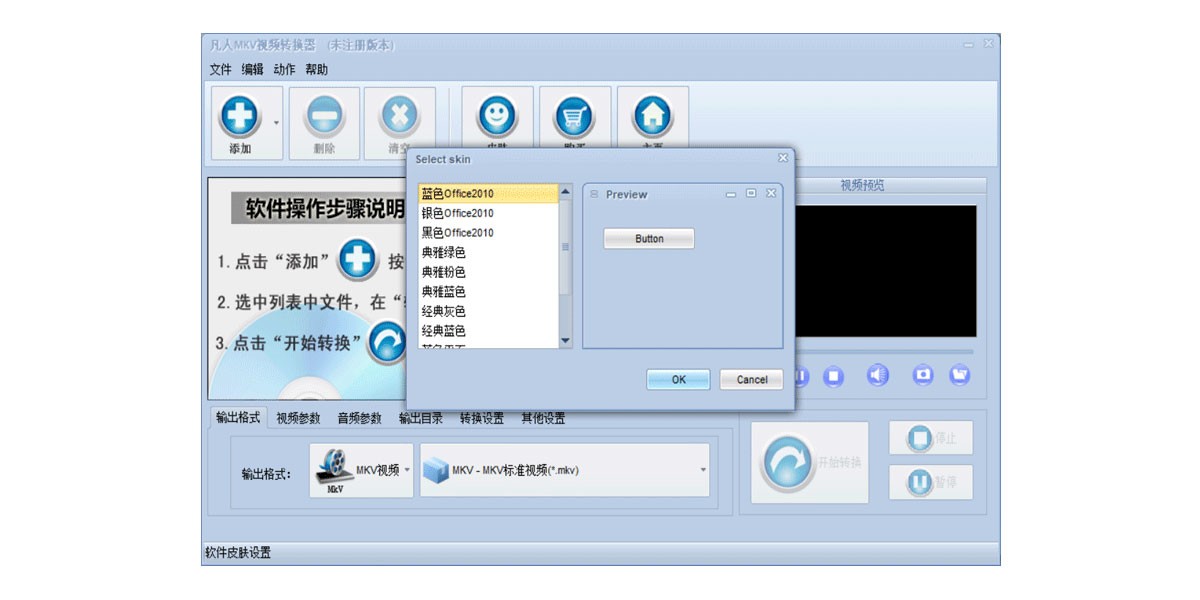The width and height of the screenshot is (1200, 600).
Task: Click the 开始转换 start convert button
Action: [x=810, y=462]
